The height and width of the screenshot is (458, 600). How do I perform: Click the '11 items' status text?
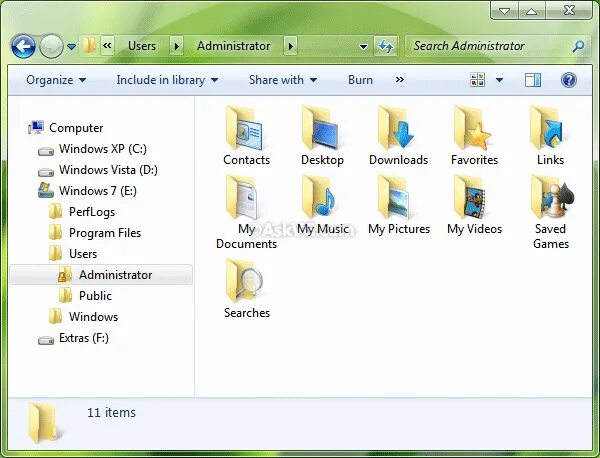[x=111, y=412]
